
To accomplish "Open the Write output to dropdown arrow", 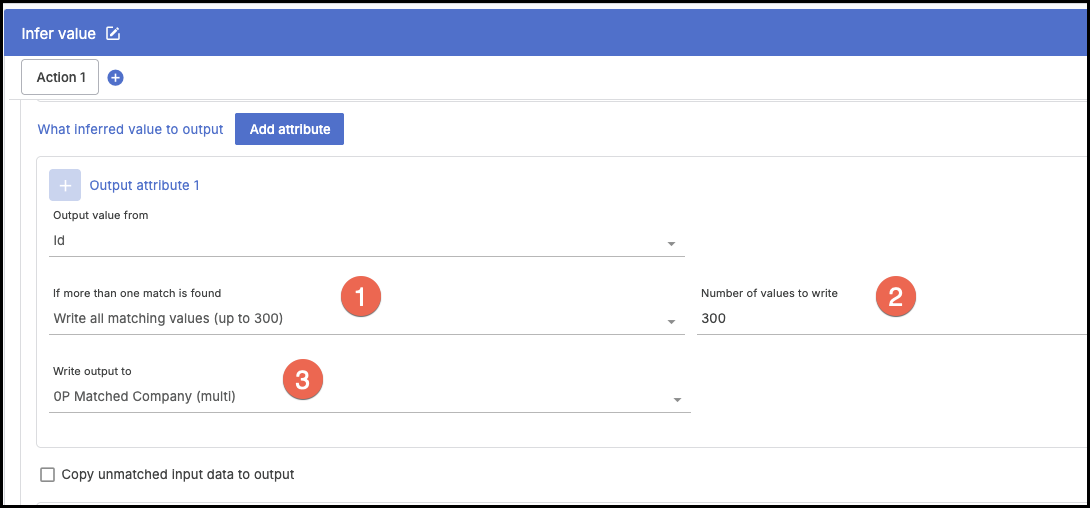I will coord(677,399).
